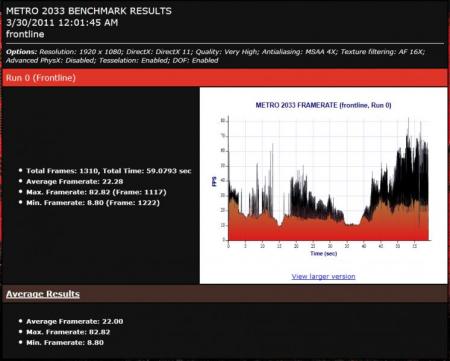450x361 pixels.
Task: Click the METRO 2033 BENCHMARK RESULTS title
Action: (x=89, y=11)
